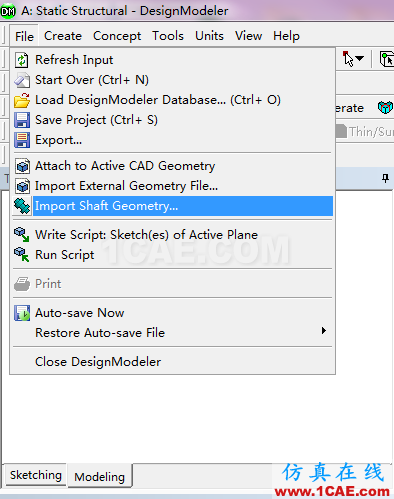Click the Load DesignModeler Database folder icon

point(22,100)
